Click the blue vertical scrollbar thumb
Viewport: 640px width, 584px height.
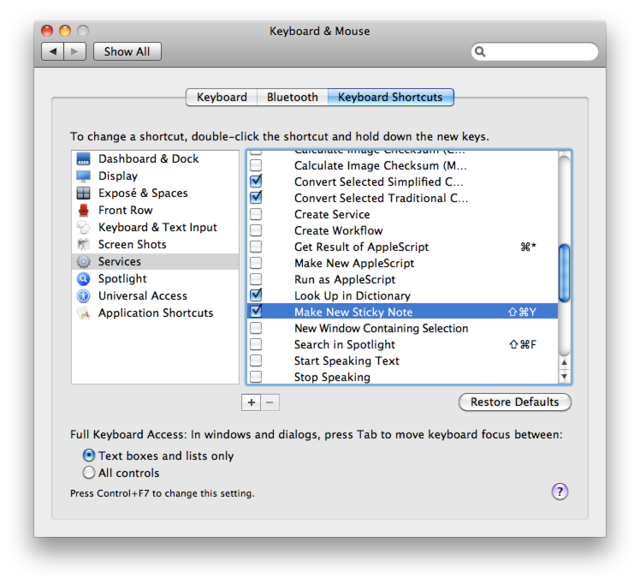pyautogui.click(x=564, y=273)
